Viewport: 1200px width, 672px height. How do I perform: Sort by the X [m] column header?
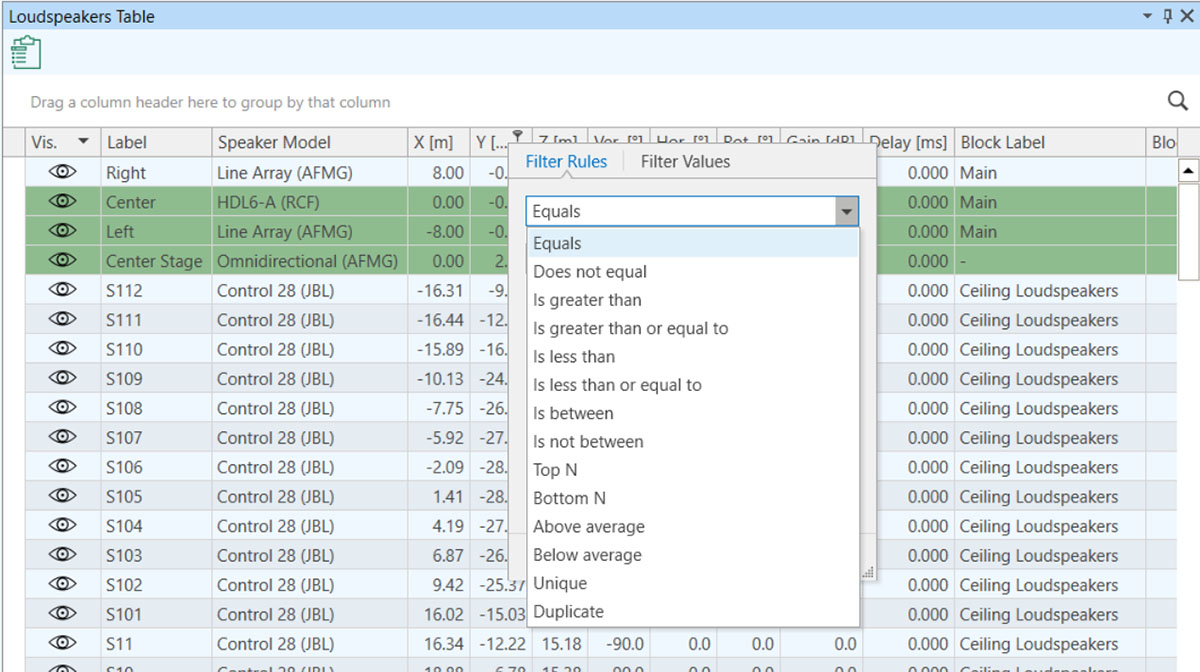pos(438,142)
